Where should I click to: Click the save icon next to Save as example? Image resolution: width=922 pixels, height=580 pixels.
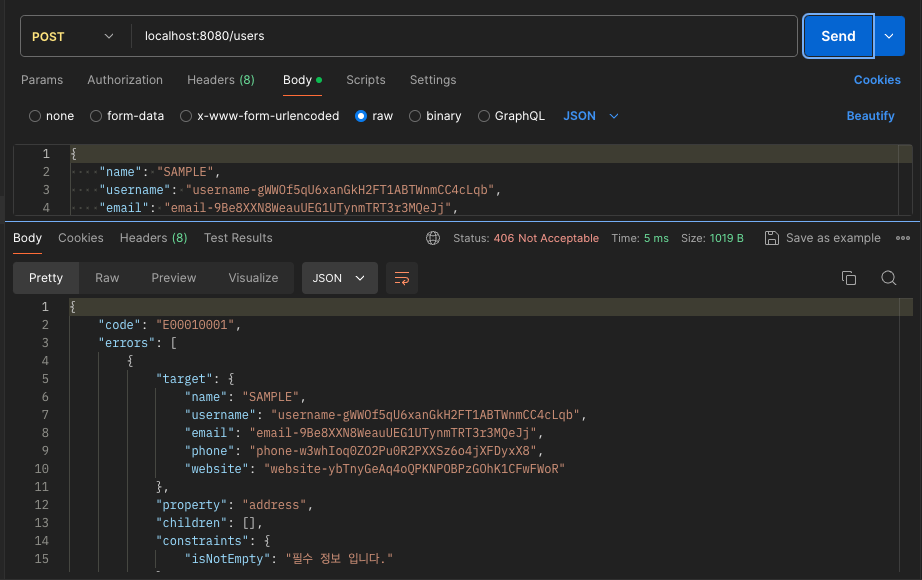[771, 238]
